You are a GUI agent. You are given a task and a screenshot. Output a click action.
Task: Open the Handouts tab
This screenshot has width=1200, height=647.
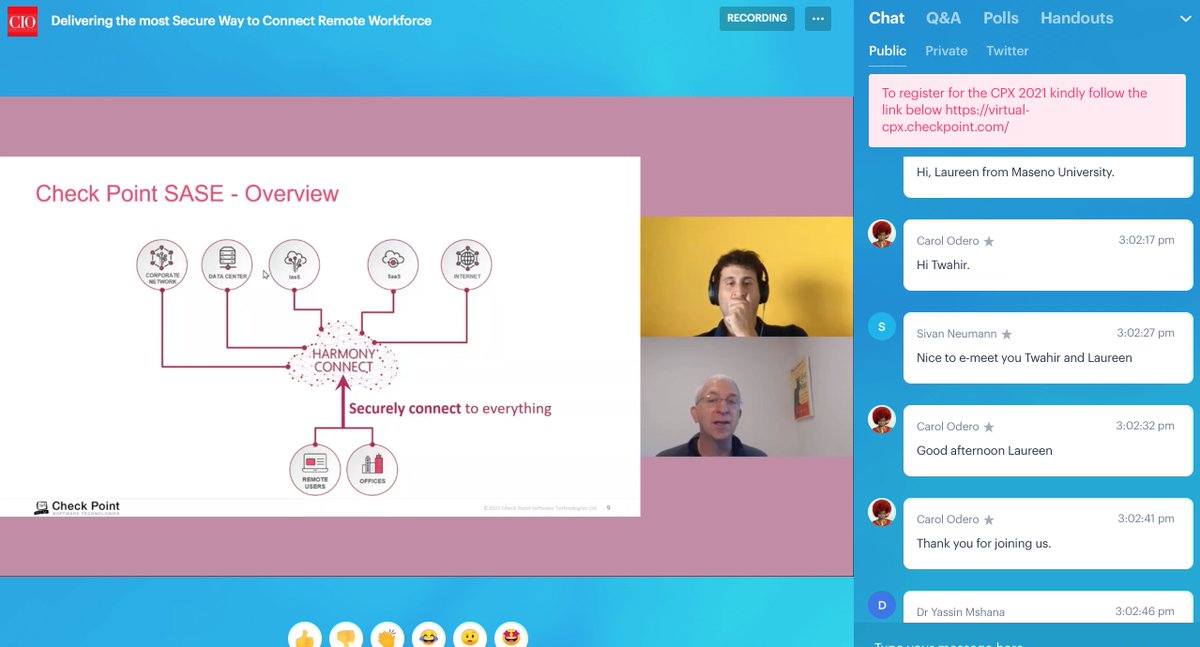tap(1077, 18)
